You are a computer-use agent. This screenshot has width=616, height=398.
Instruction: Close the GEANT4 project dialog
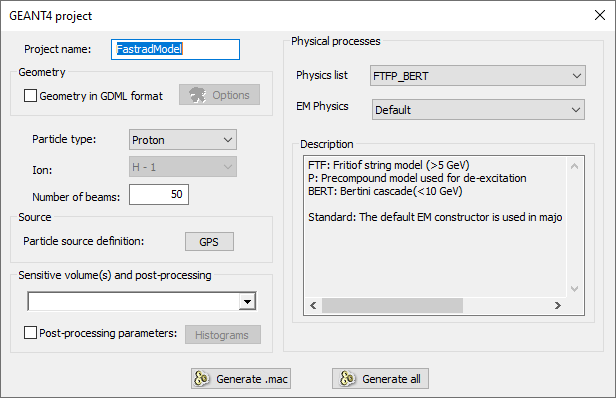[600, 15]
